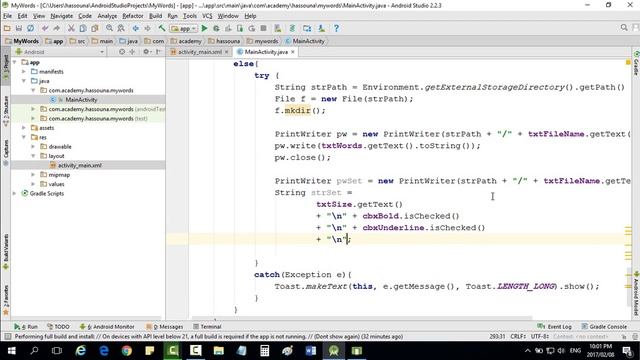Click the Save All toolbar icon

coord(19,28)
